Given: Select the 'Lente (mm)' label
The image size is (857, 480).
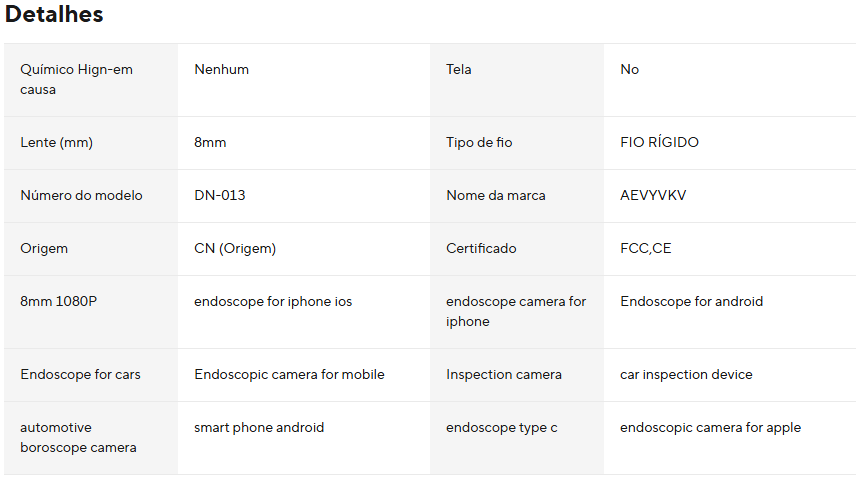Looking at the screenshot, I should (x=56, y=142).
